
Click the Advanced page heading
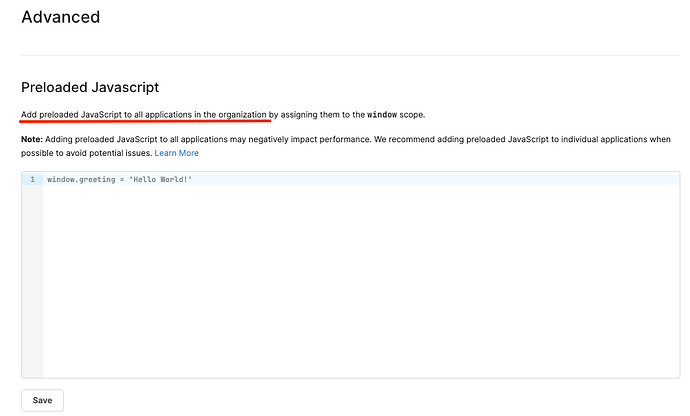(60, 17)
